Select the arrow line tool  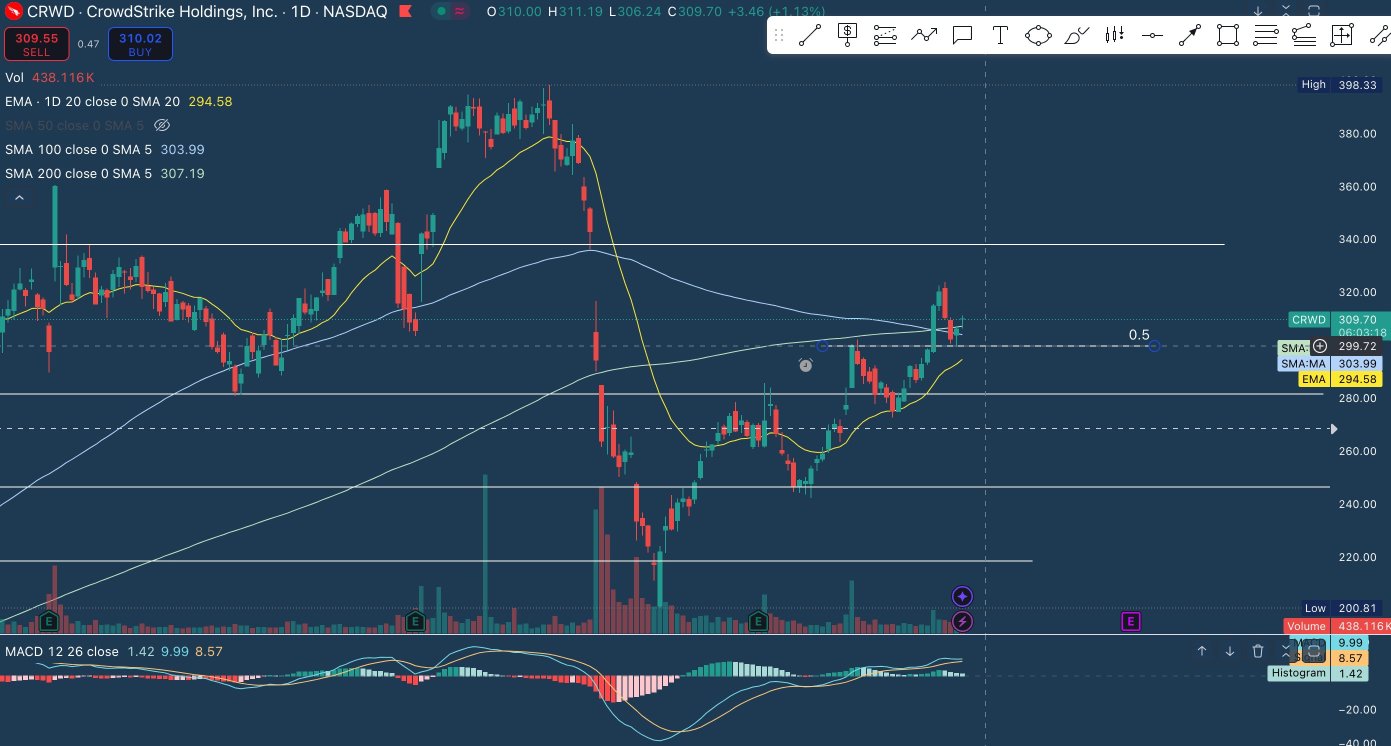click(1190, 36)
